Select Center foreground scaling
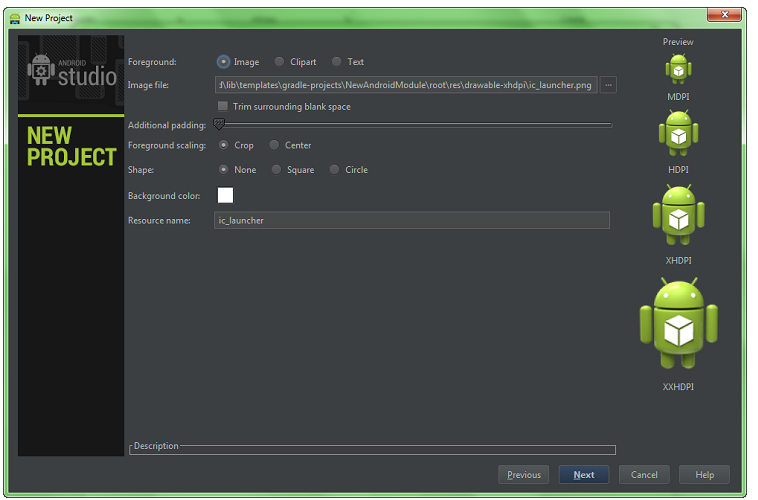Screen dimensions: 758x500 (274, 145)
